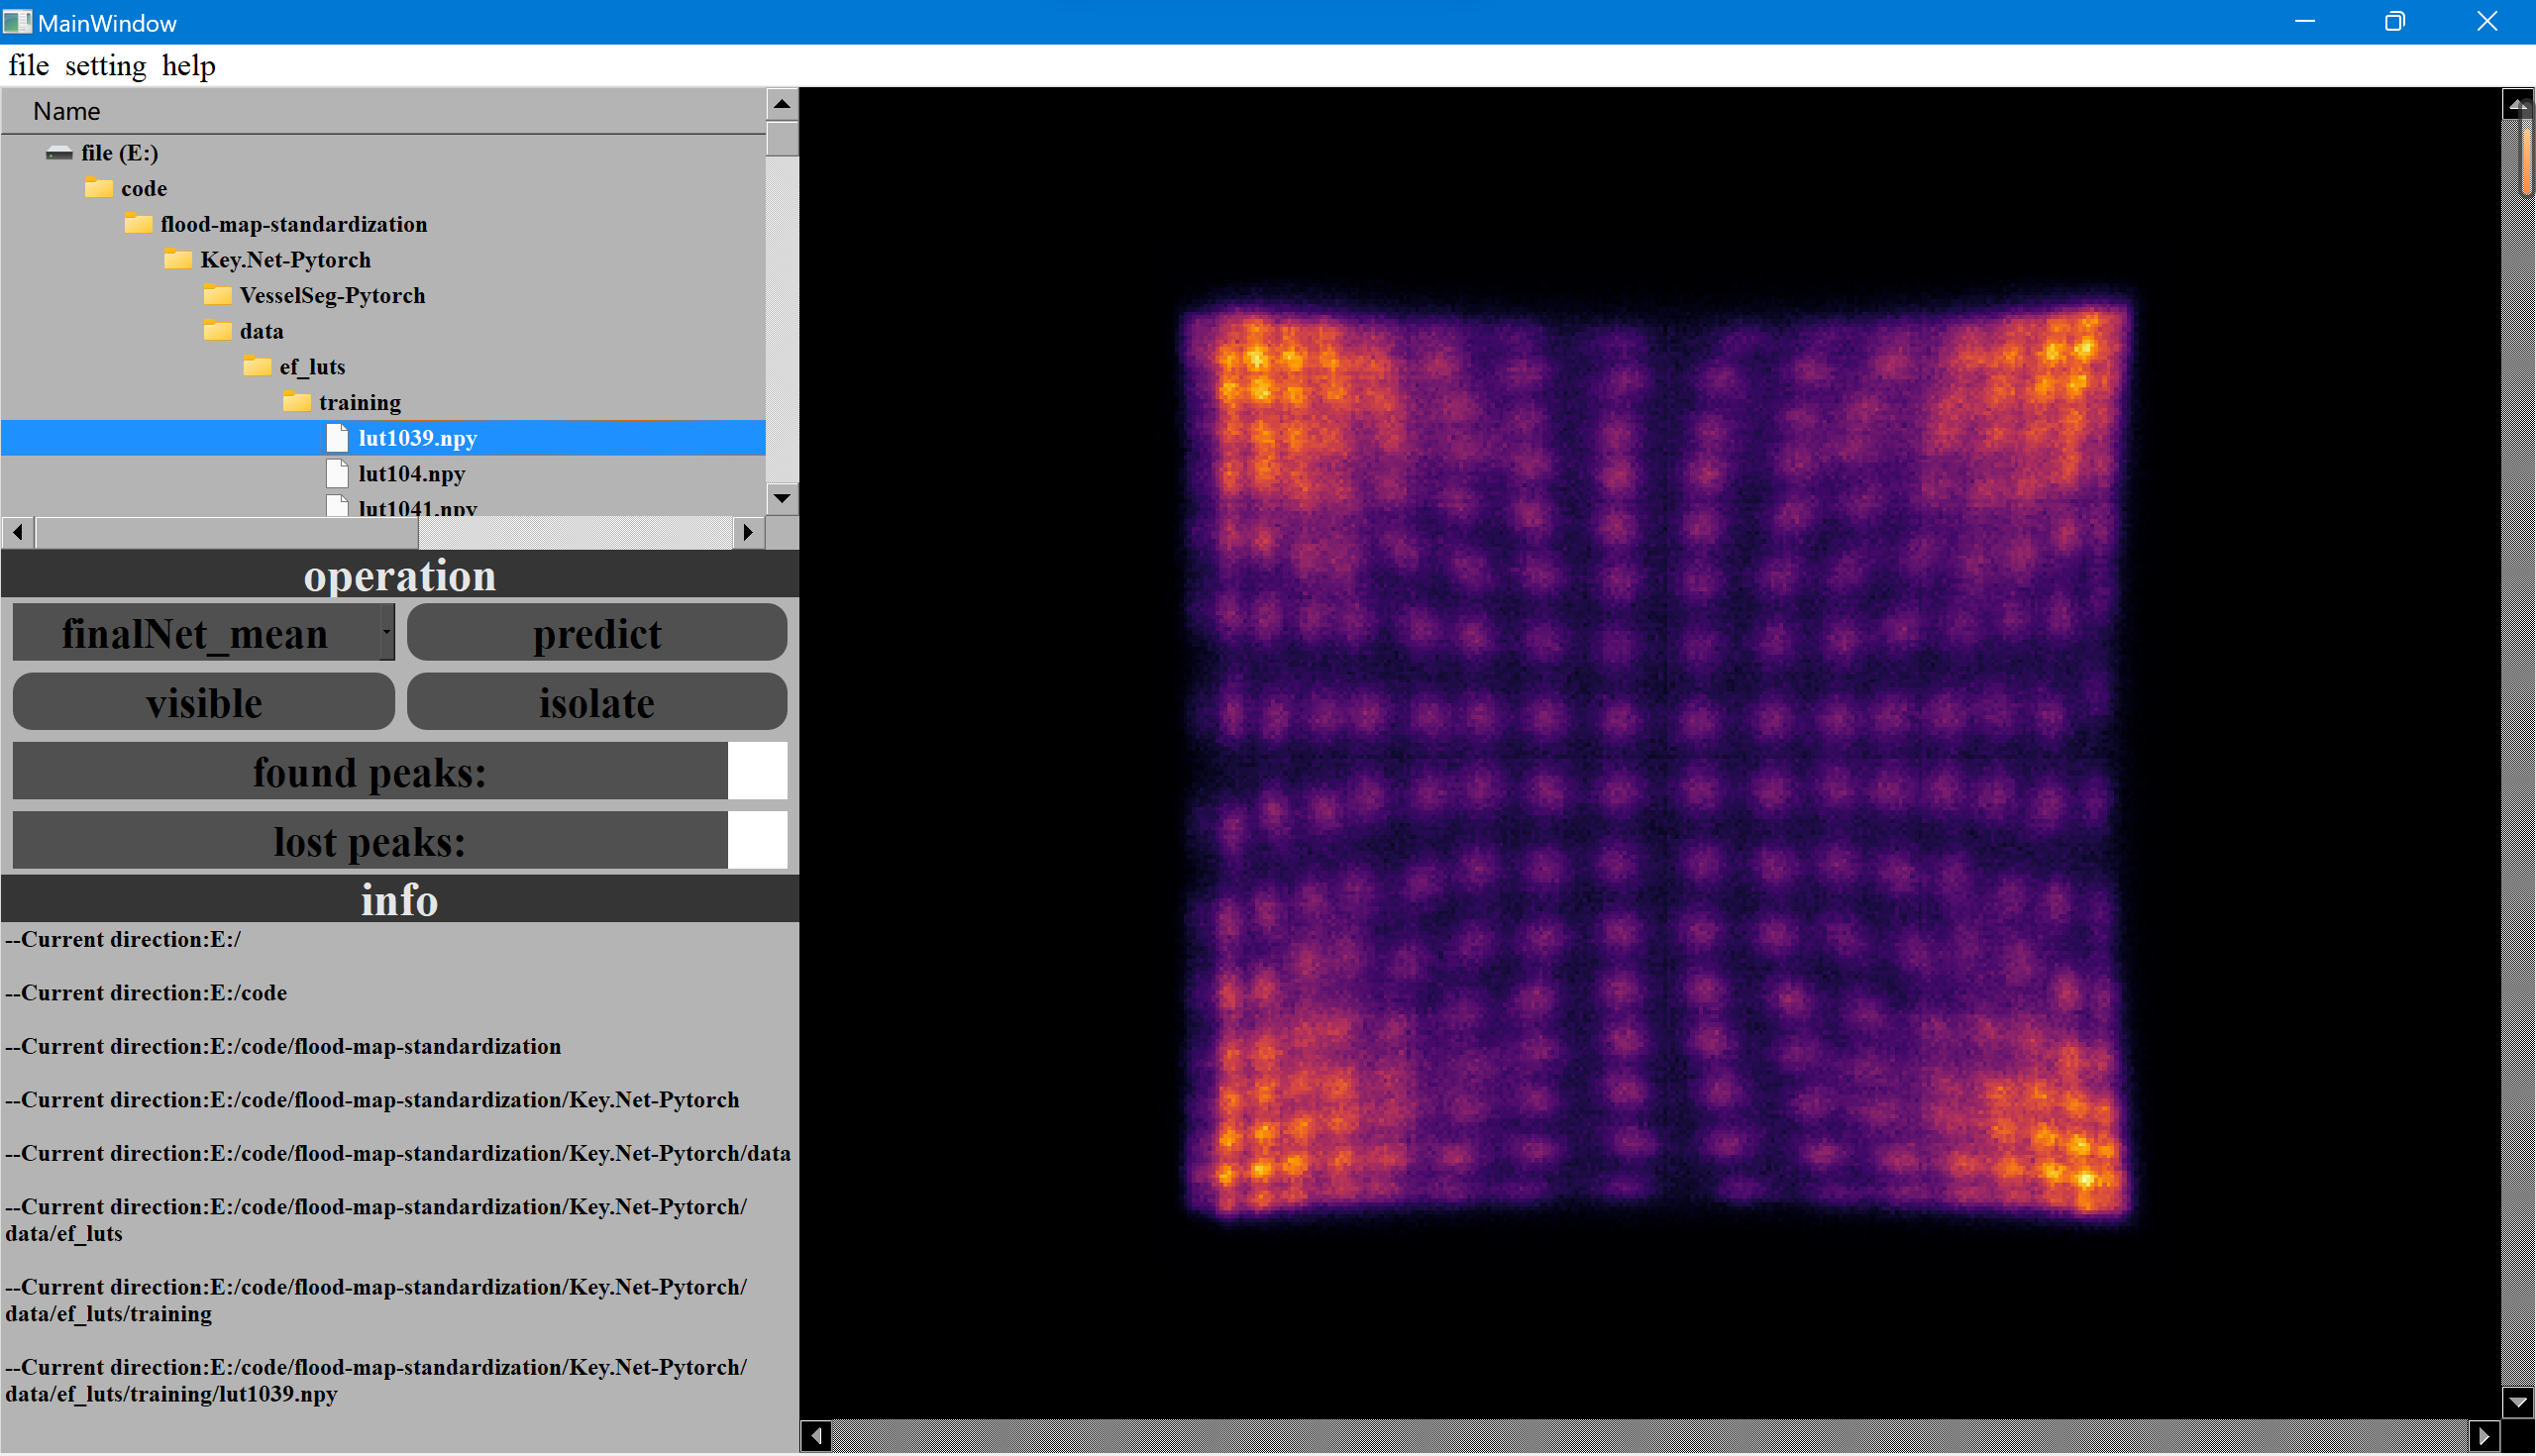Viewport: 2536px width, 1456px height.
Task: Click the code folder icon
Action: tap(98, 188)
